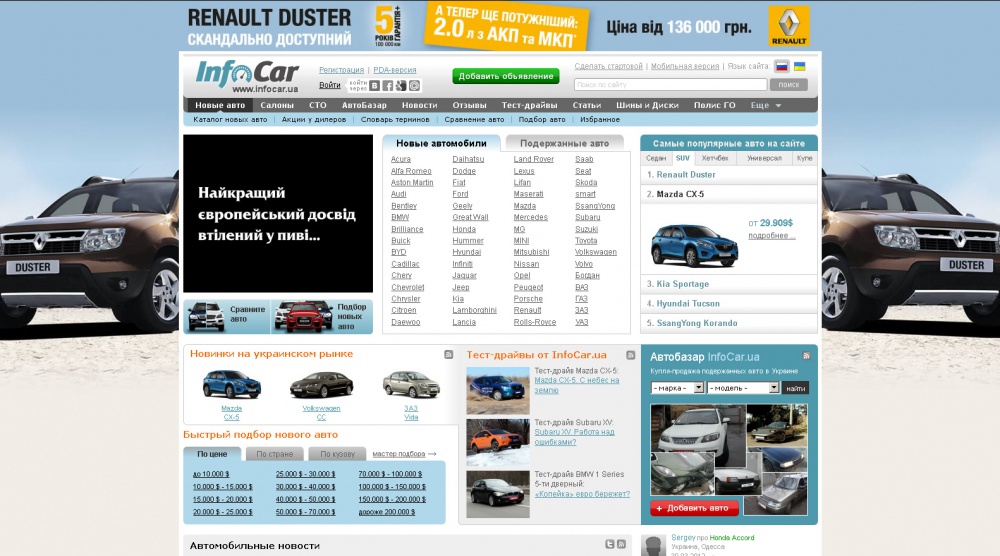
Task: Log in via the VKontakte icon
Action: [x=374, y=85]
